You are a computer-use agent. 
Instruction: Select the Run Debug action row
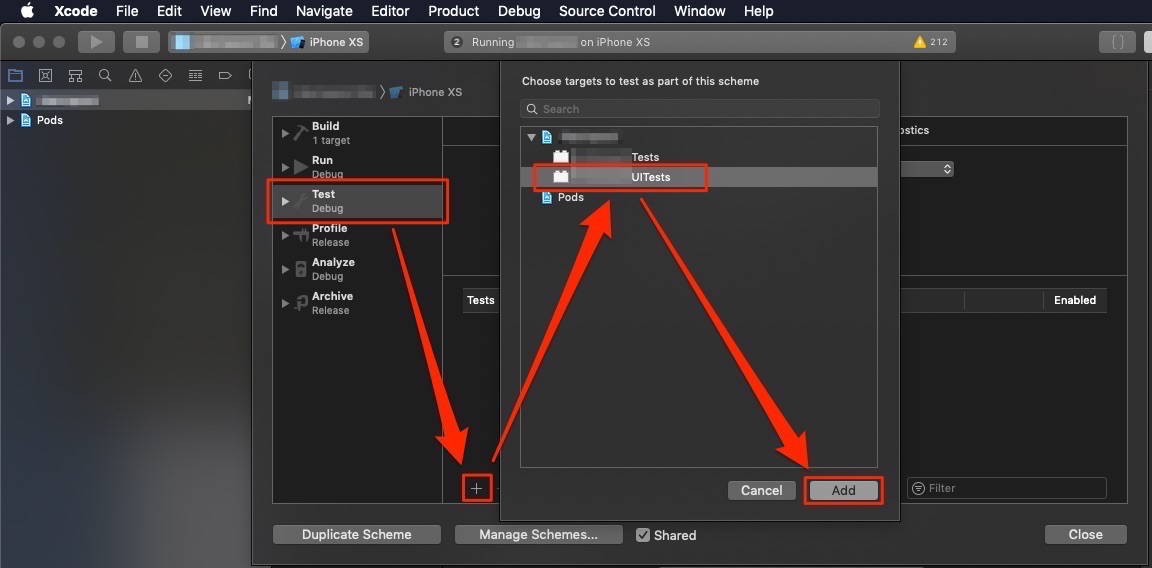click(x=357, y=167)
